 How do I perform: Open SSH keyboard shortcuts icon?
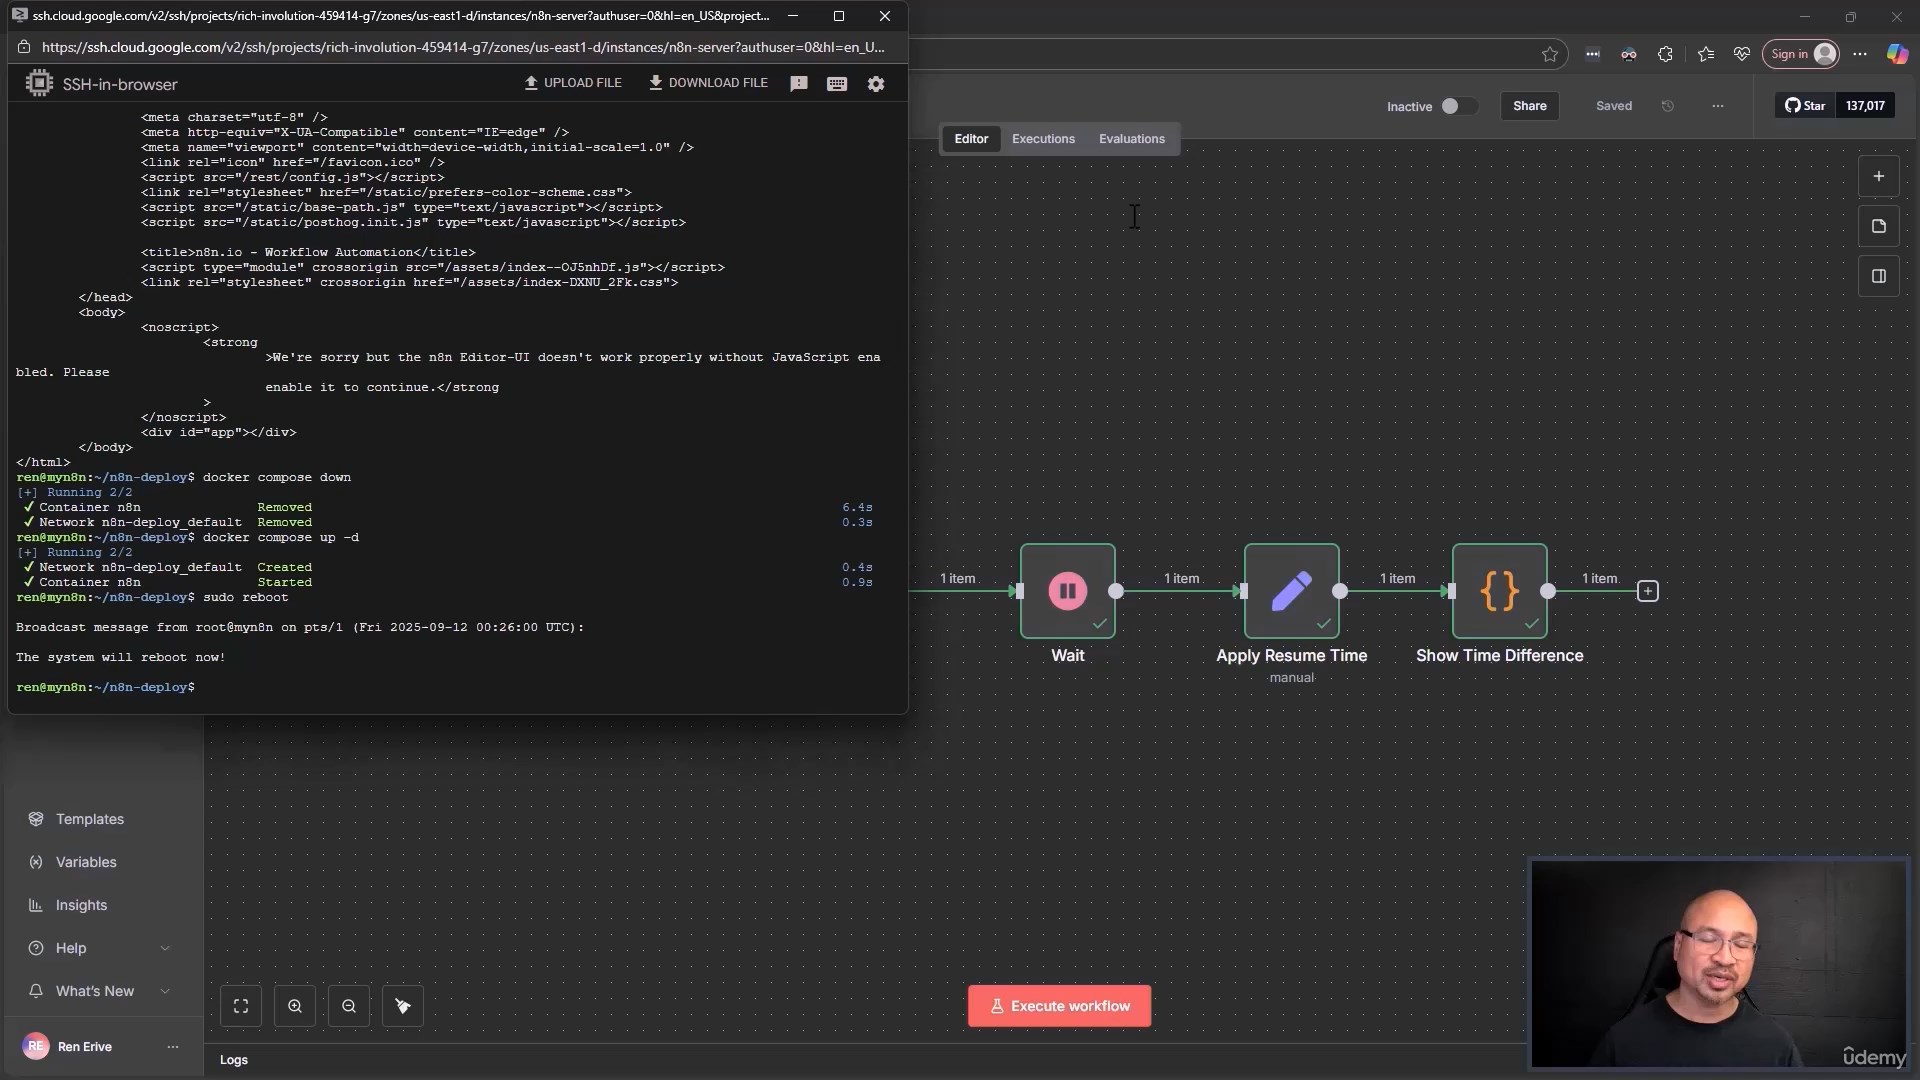[837, 84]
